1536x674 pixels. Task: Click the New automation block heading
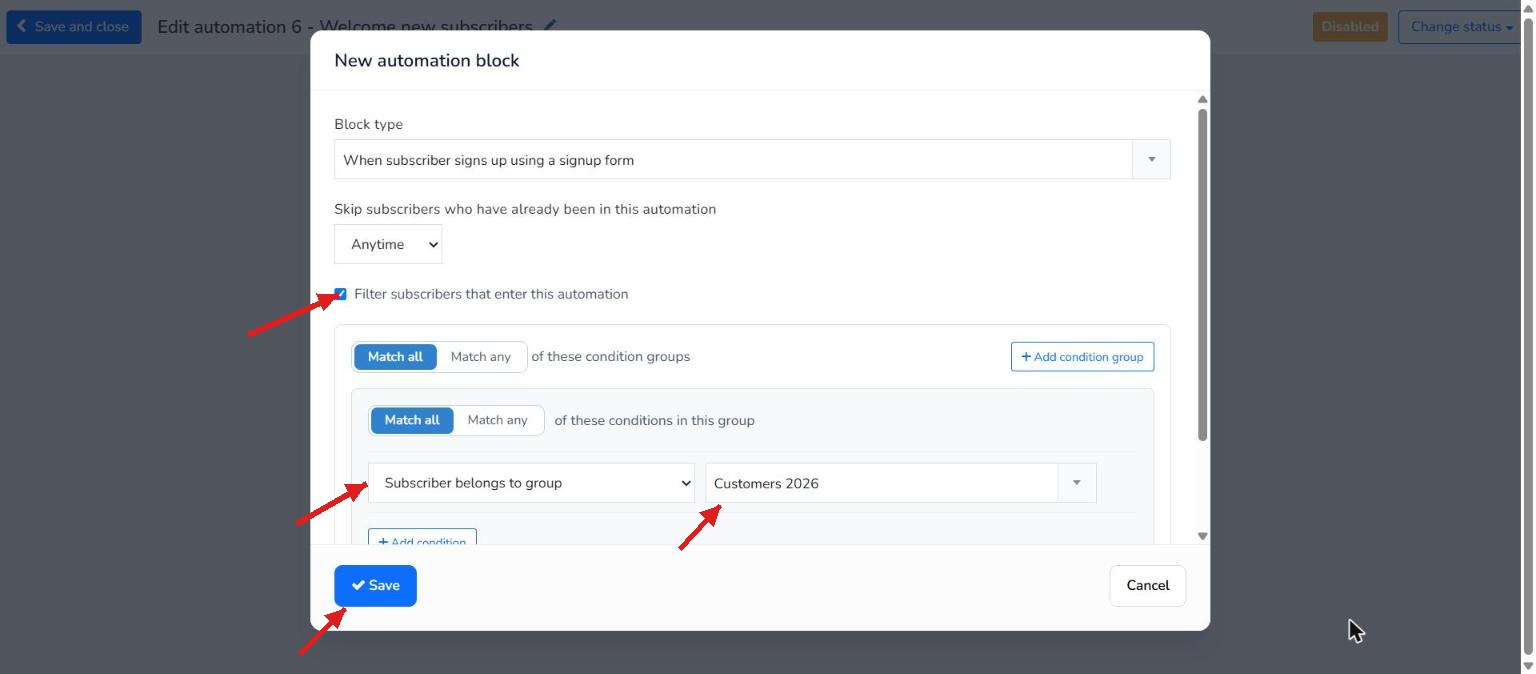coord(427,60)
